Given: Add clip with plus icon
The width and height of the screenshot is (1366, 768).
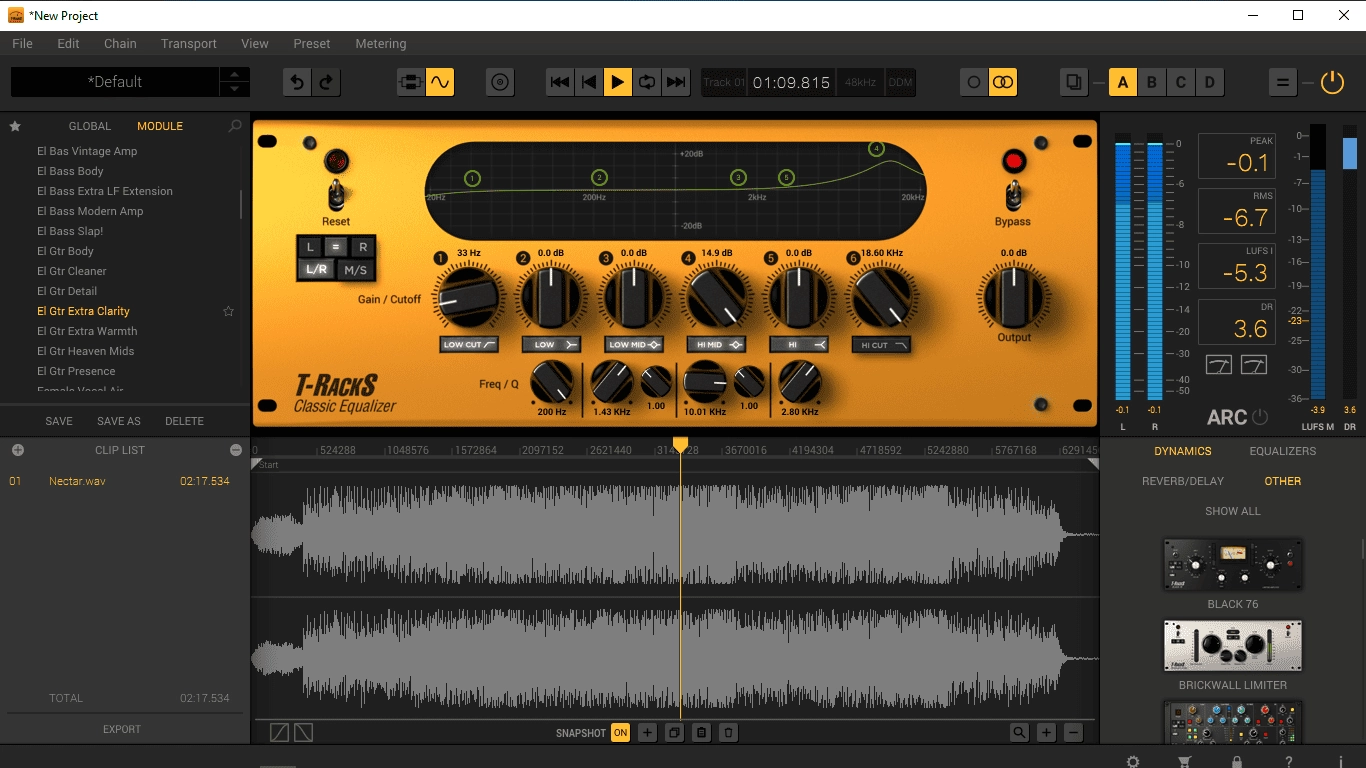Looking at the screenshot, I should point(17,450).
